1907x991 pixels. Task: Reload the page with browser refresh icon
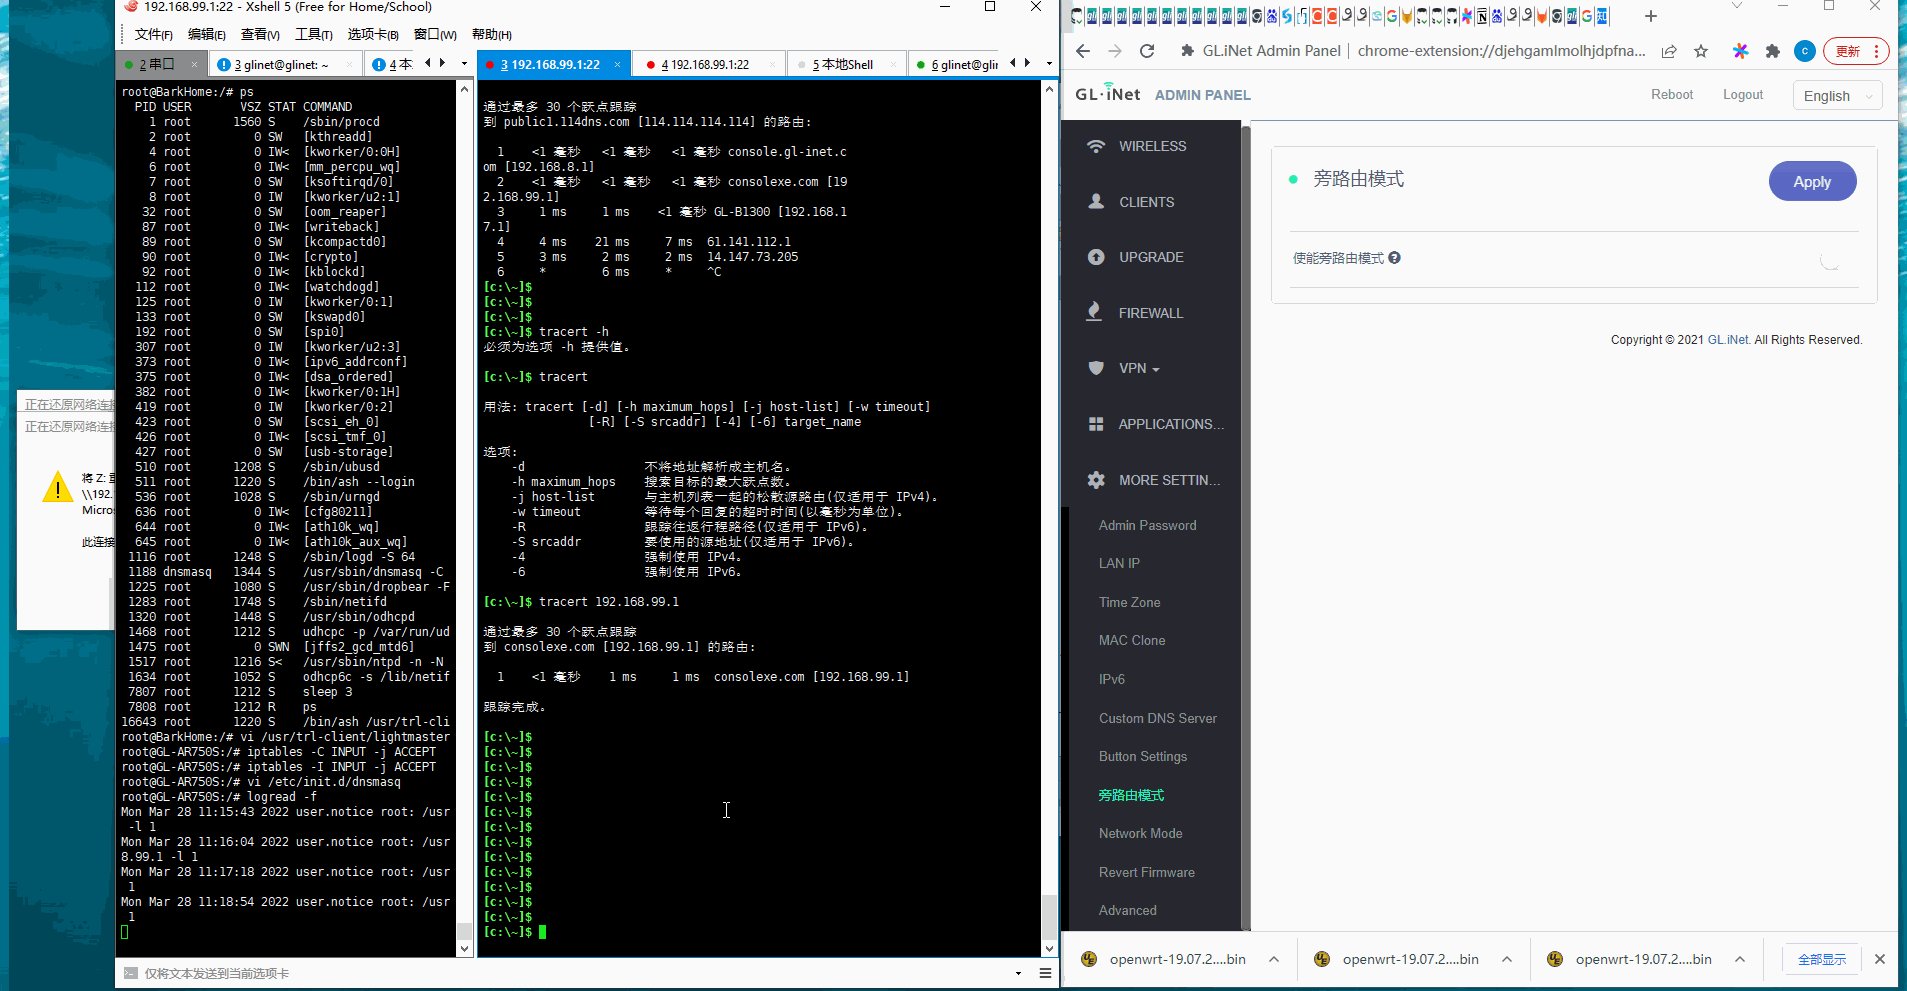coord(1147,51)
